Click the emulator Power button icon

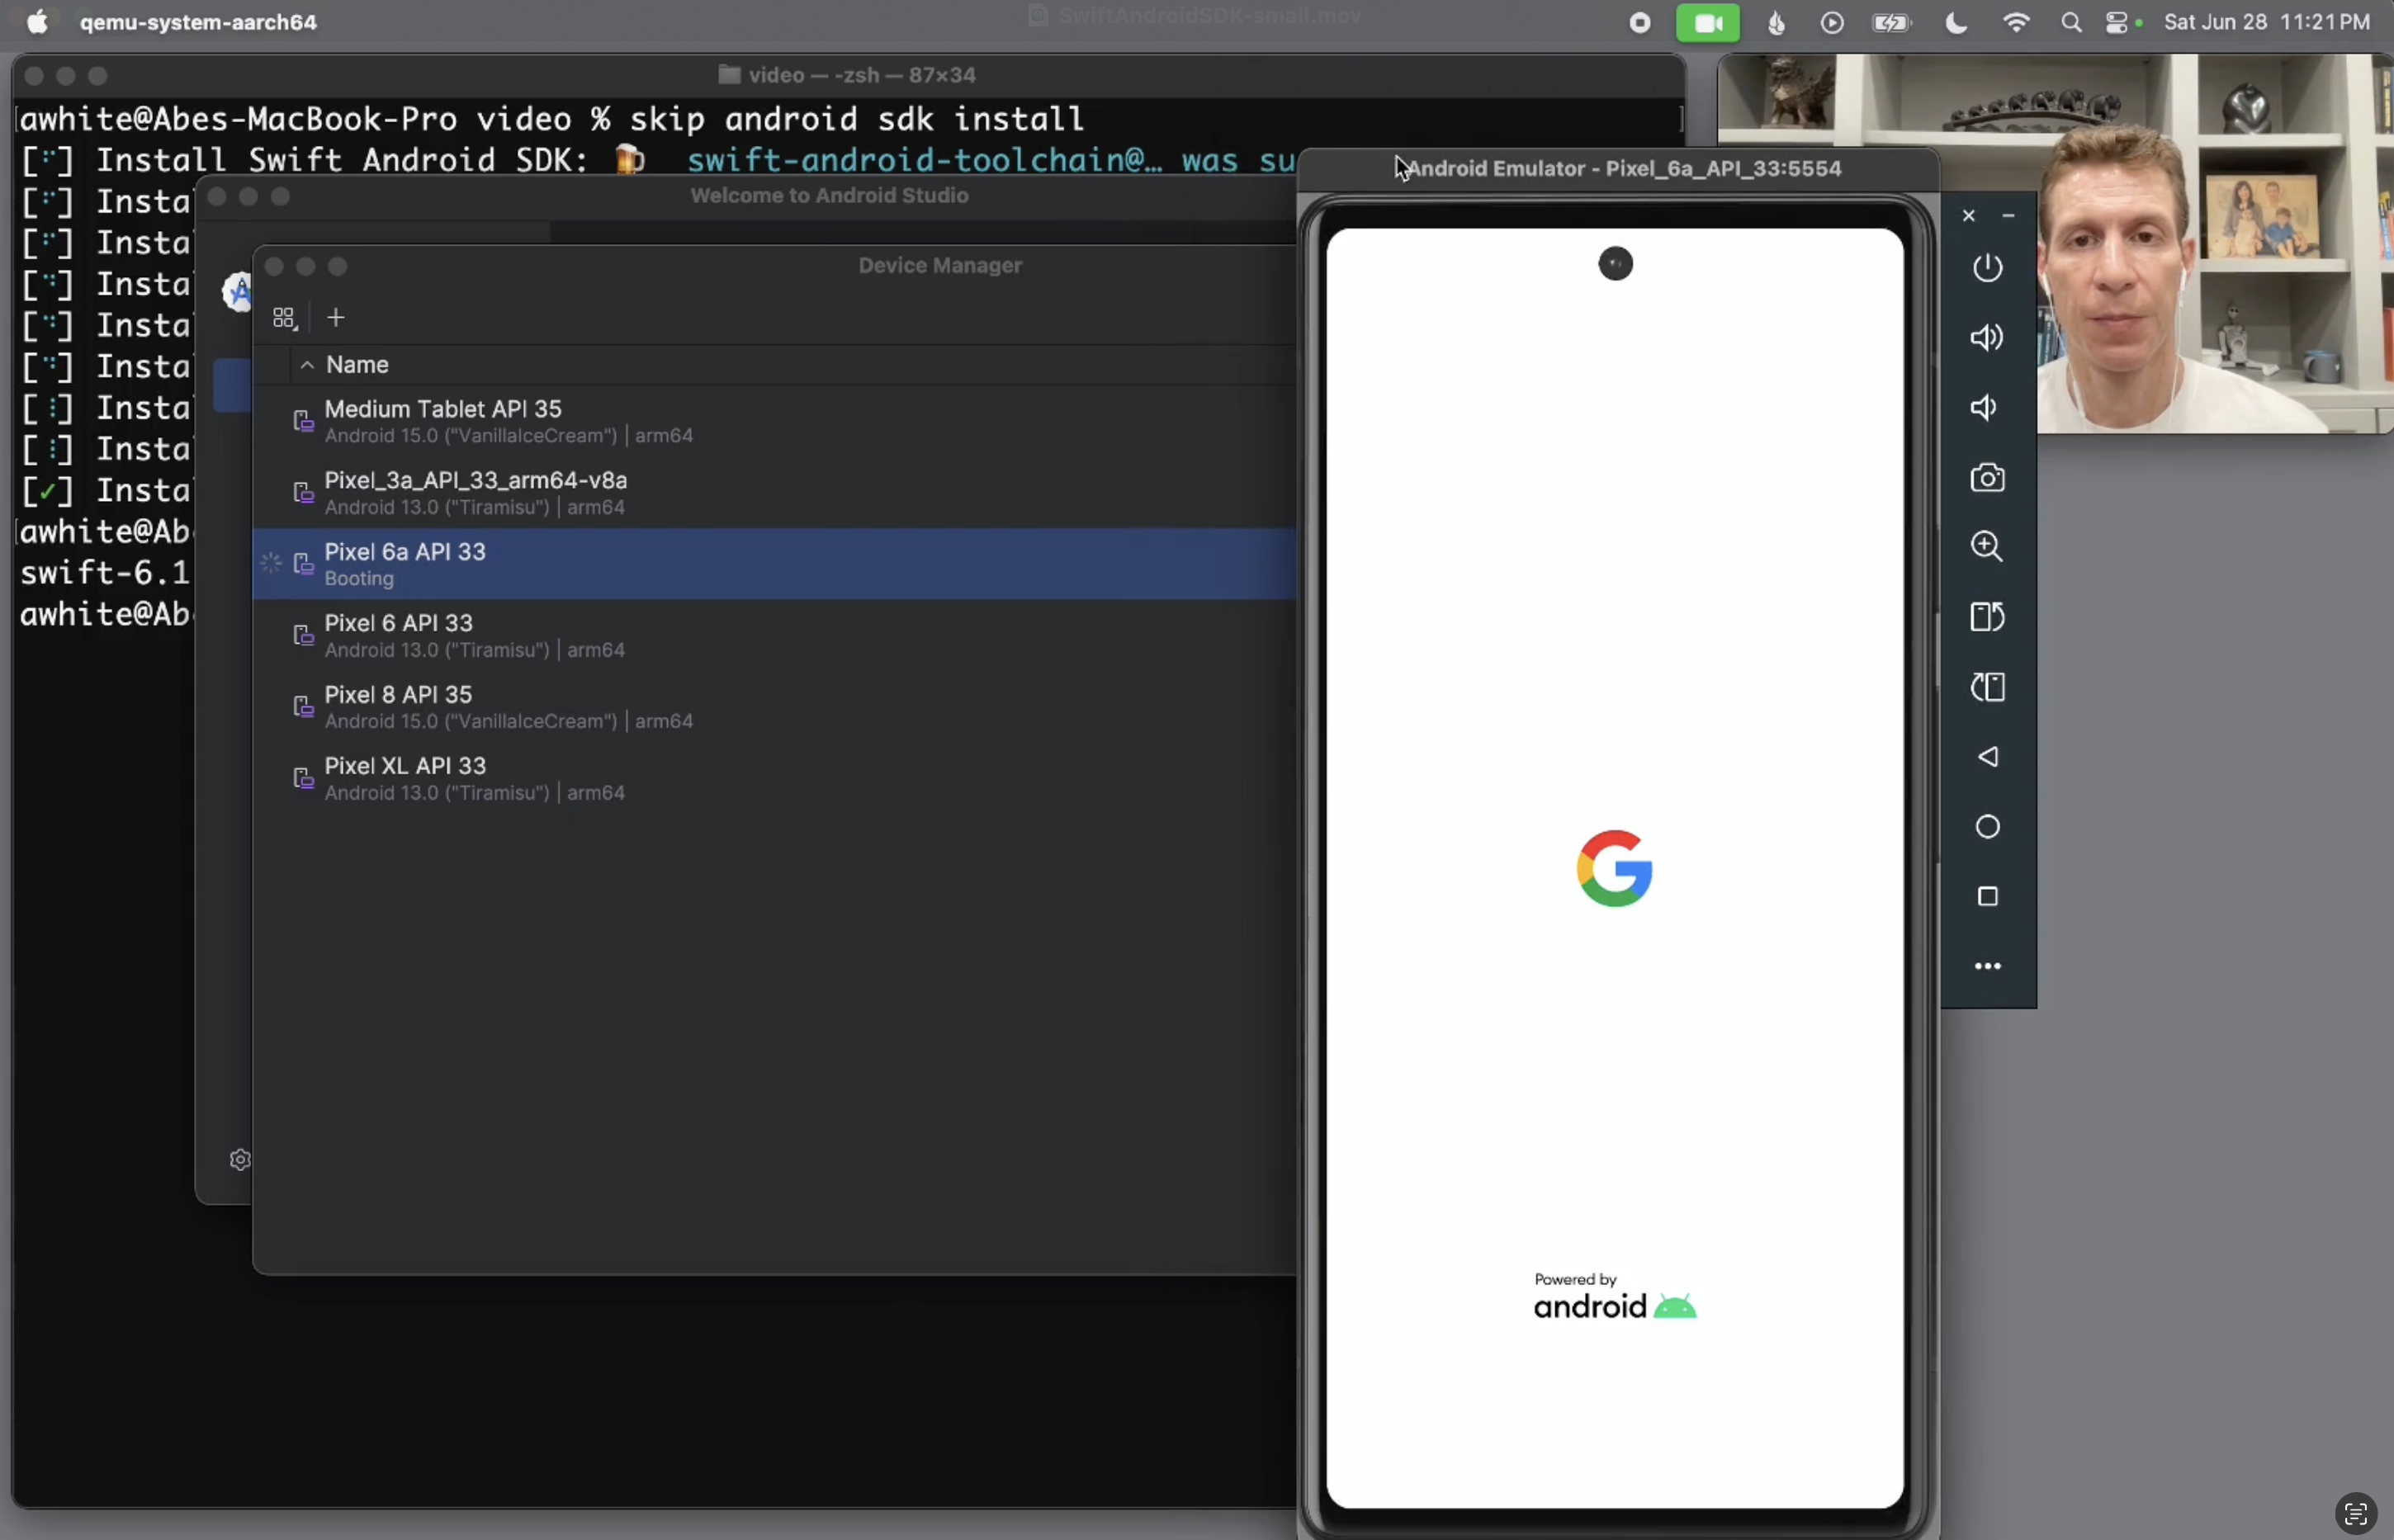coord(1987,268)
